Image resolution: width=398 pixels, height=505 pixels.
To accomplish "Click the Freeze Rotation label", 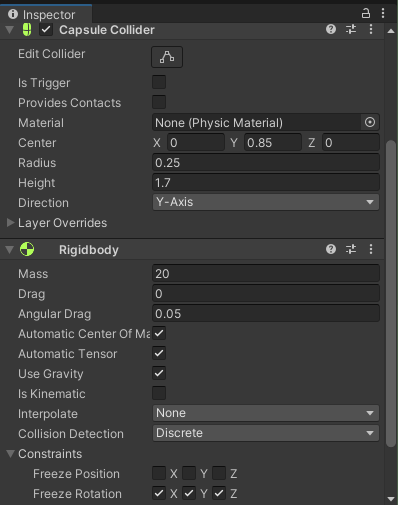I will coord(77,494).
